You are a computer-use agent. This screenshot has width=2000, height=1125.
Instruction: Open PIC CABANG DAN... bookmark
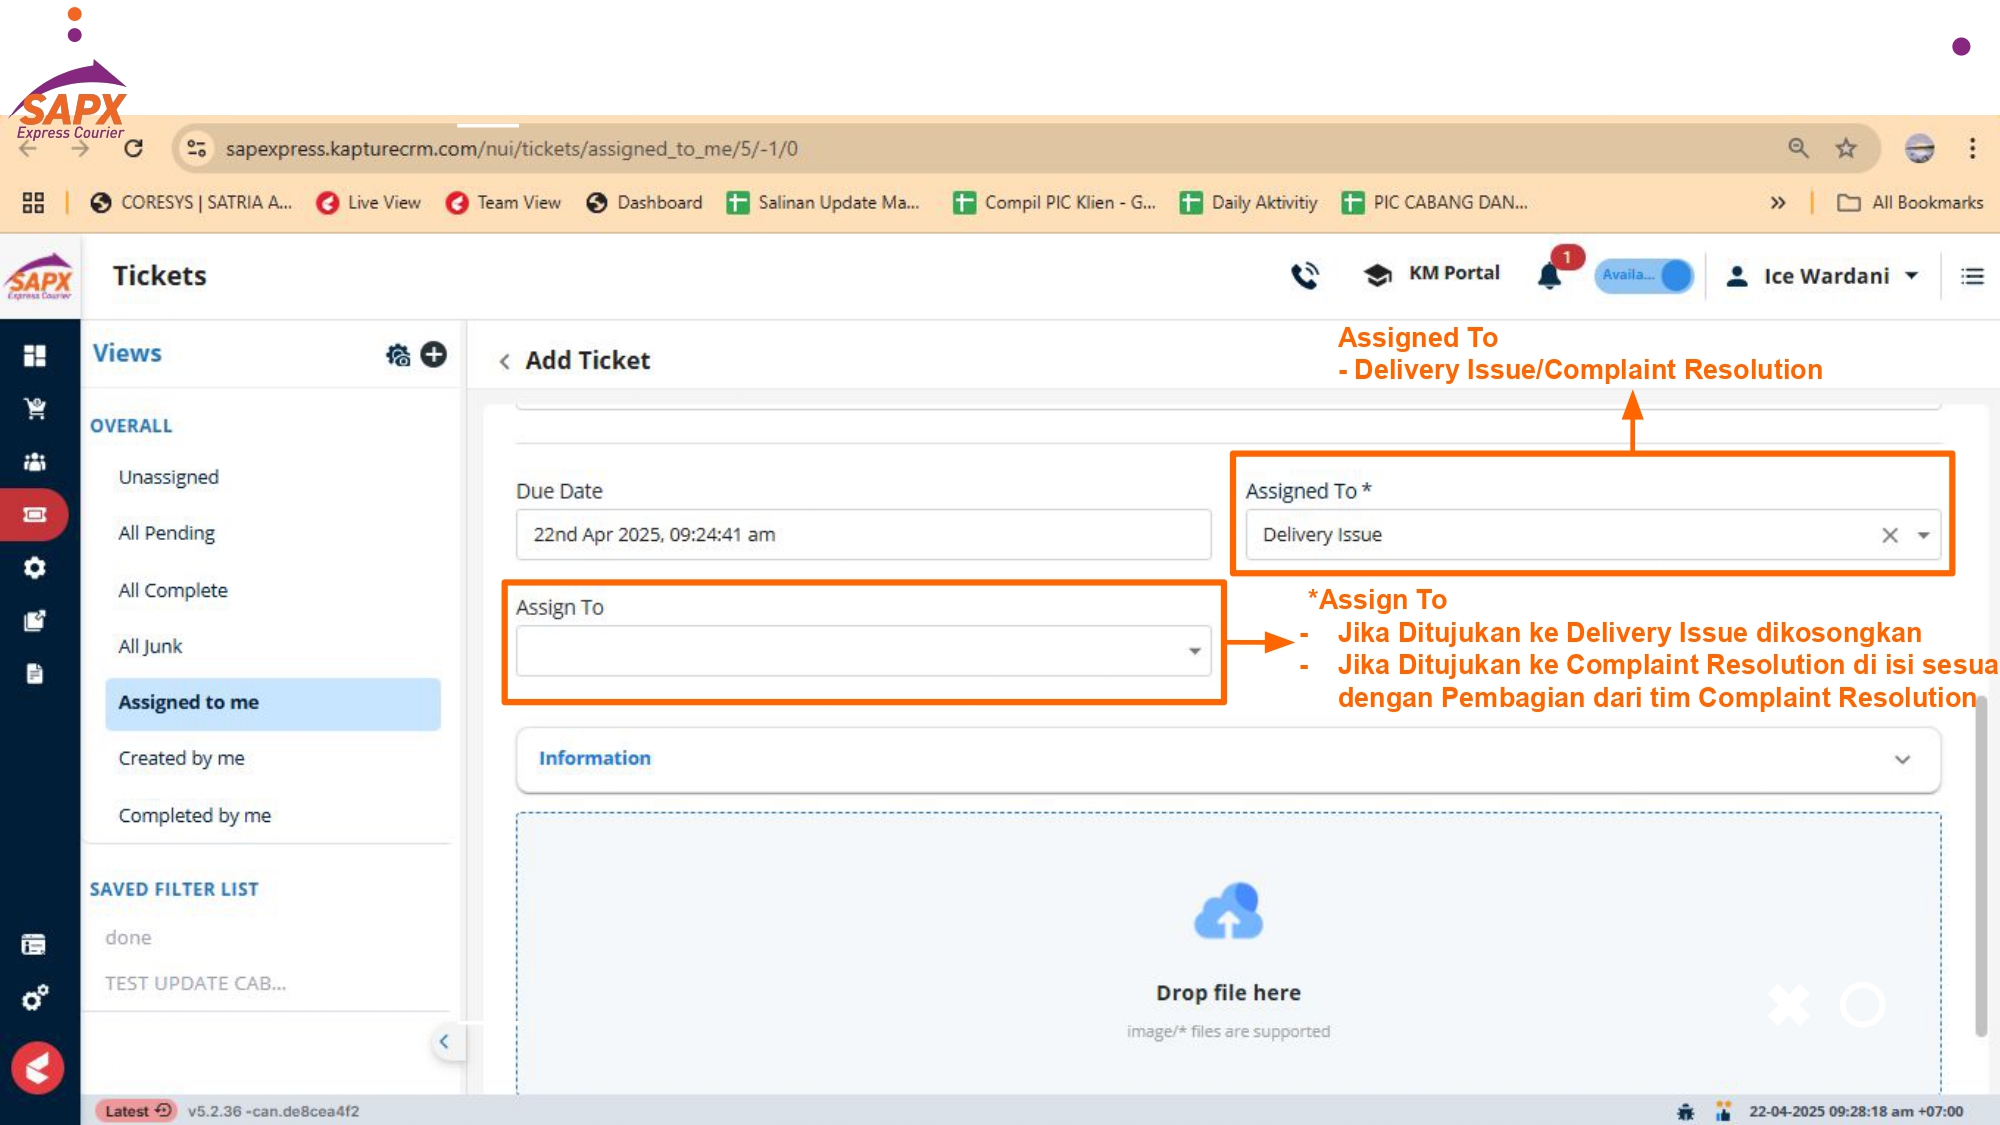pyautogui.click(x=1434, y=203)
